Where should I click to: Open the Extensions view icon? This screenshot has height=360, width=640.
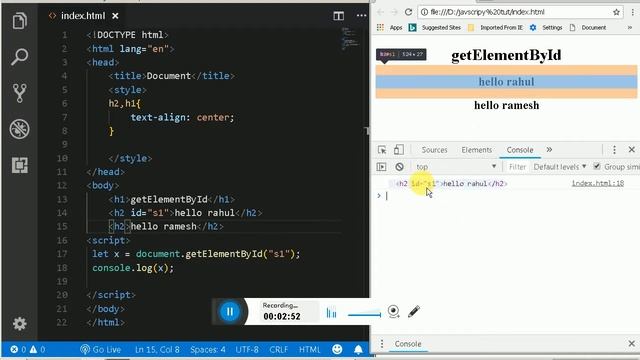tap(20, 165)
